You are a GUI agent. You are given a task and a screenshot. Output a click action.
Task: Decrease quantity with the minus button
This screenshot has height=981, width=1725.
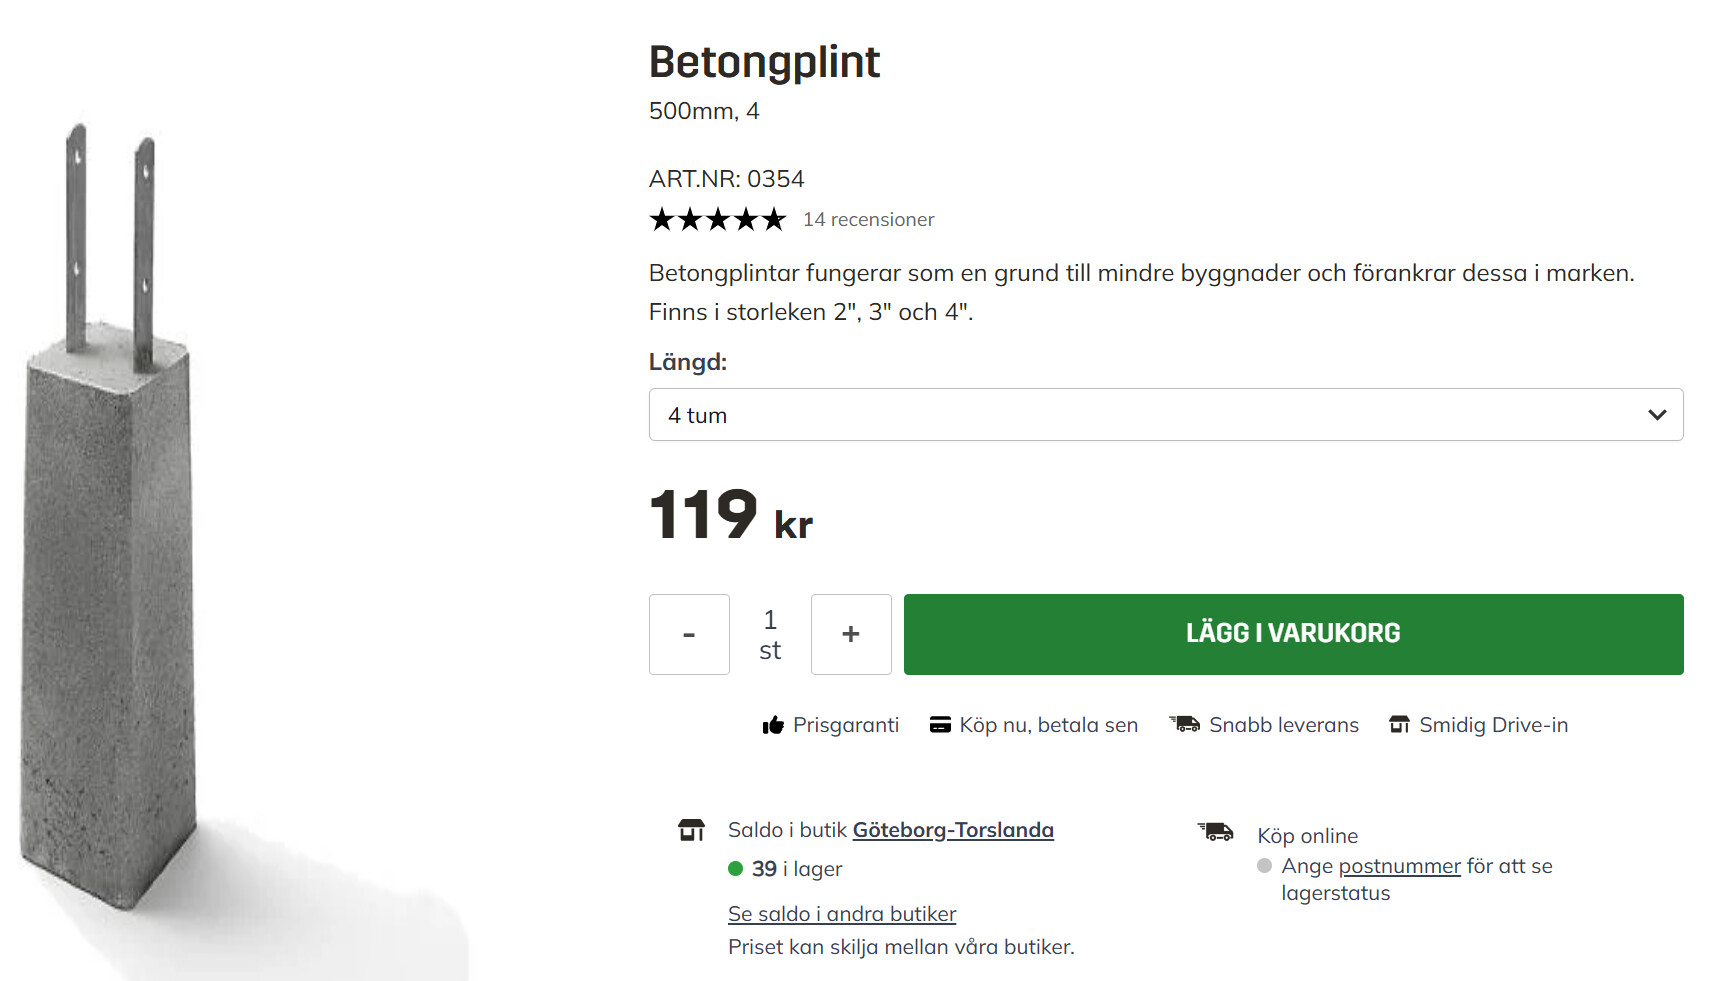(689, 635)
